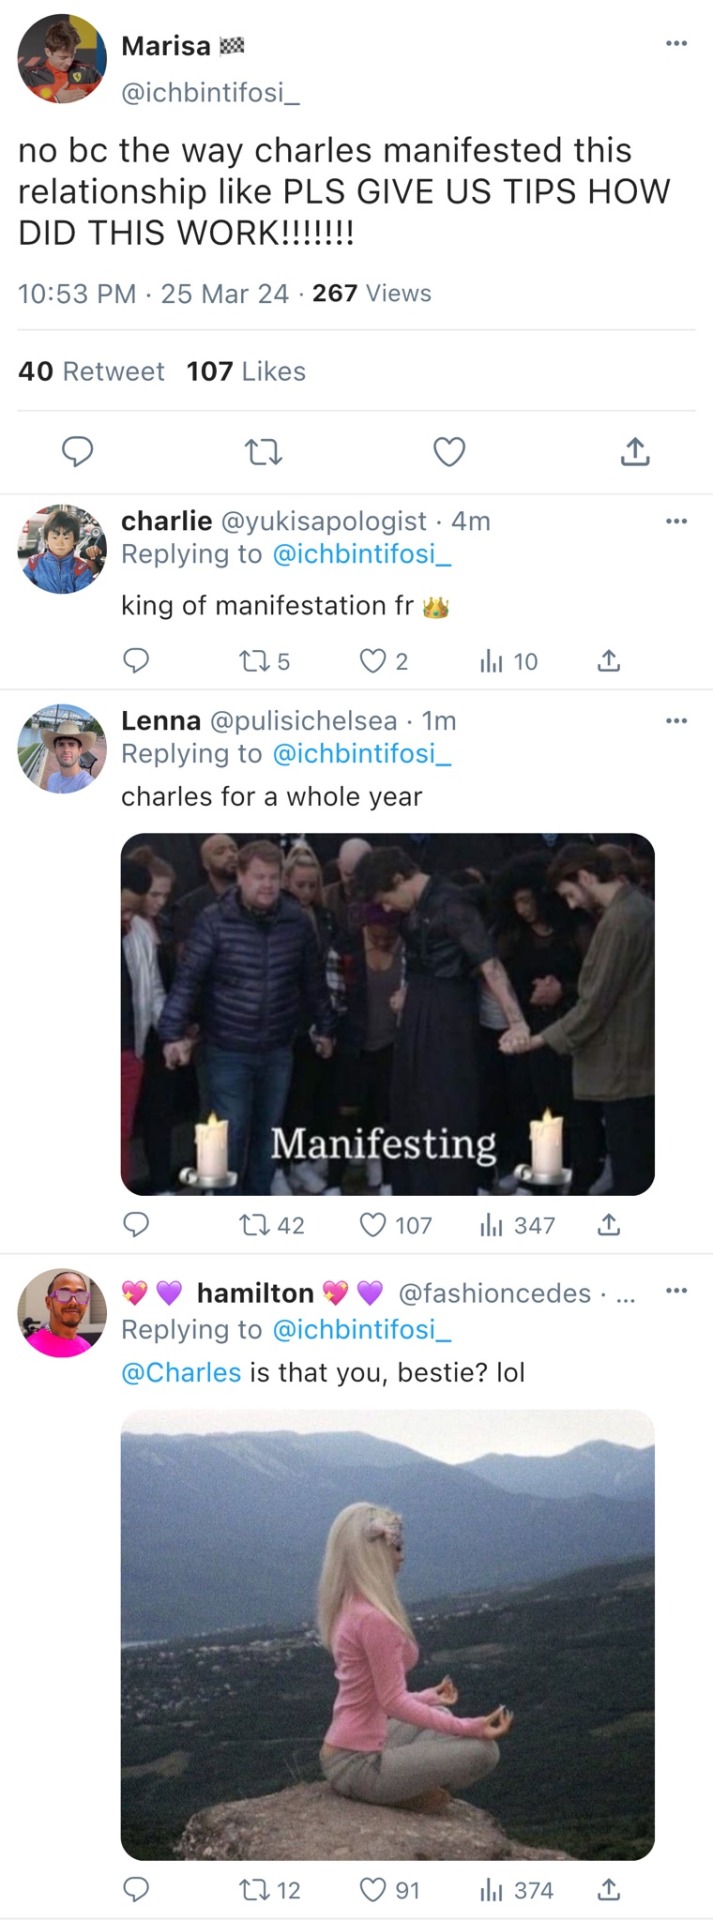713x1920 pixels.
Task: Open @ichbintifosi_ link in charlie's reply
Action: (361, 554)
